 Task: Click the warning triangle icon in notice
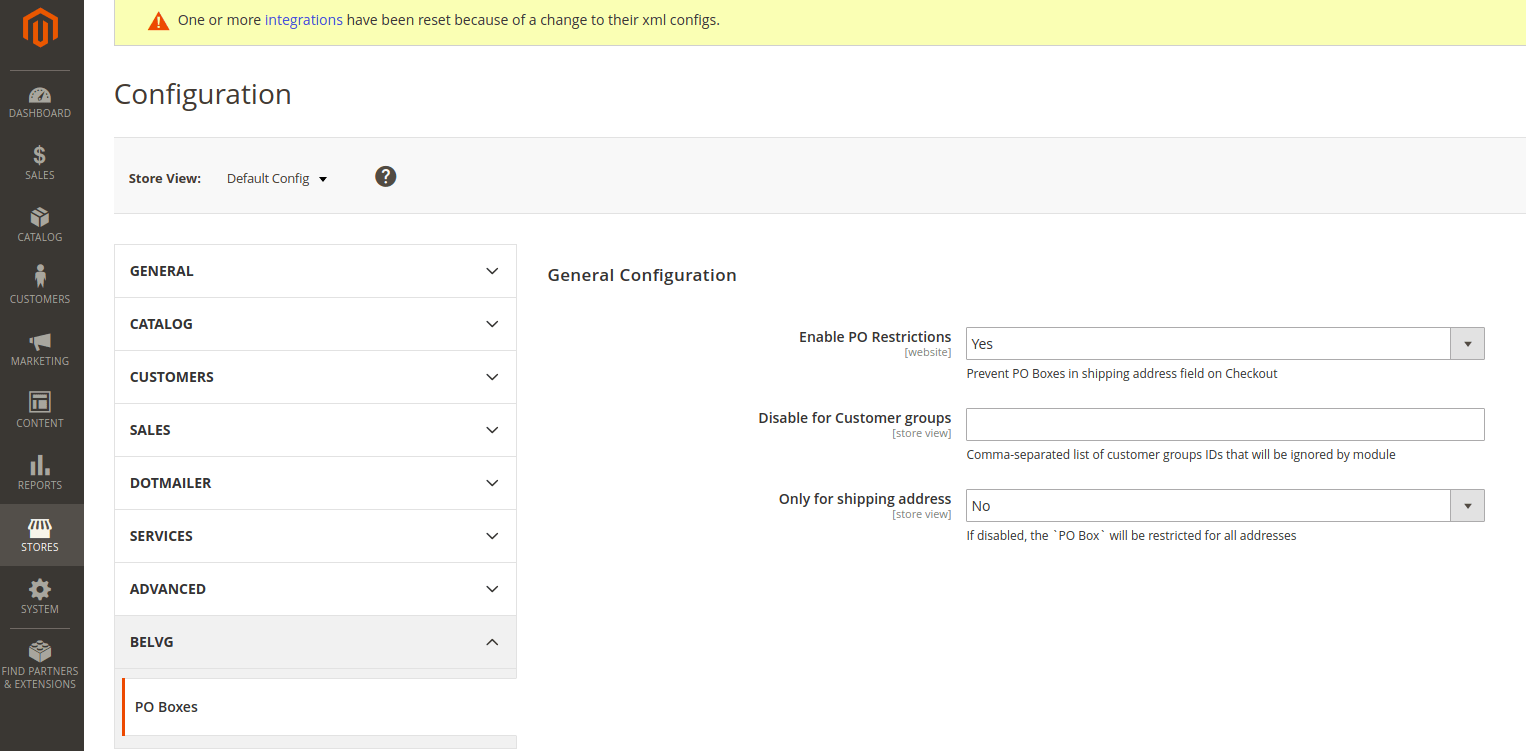click(x=158, y=20)
